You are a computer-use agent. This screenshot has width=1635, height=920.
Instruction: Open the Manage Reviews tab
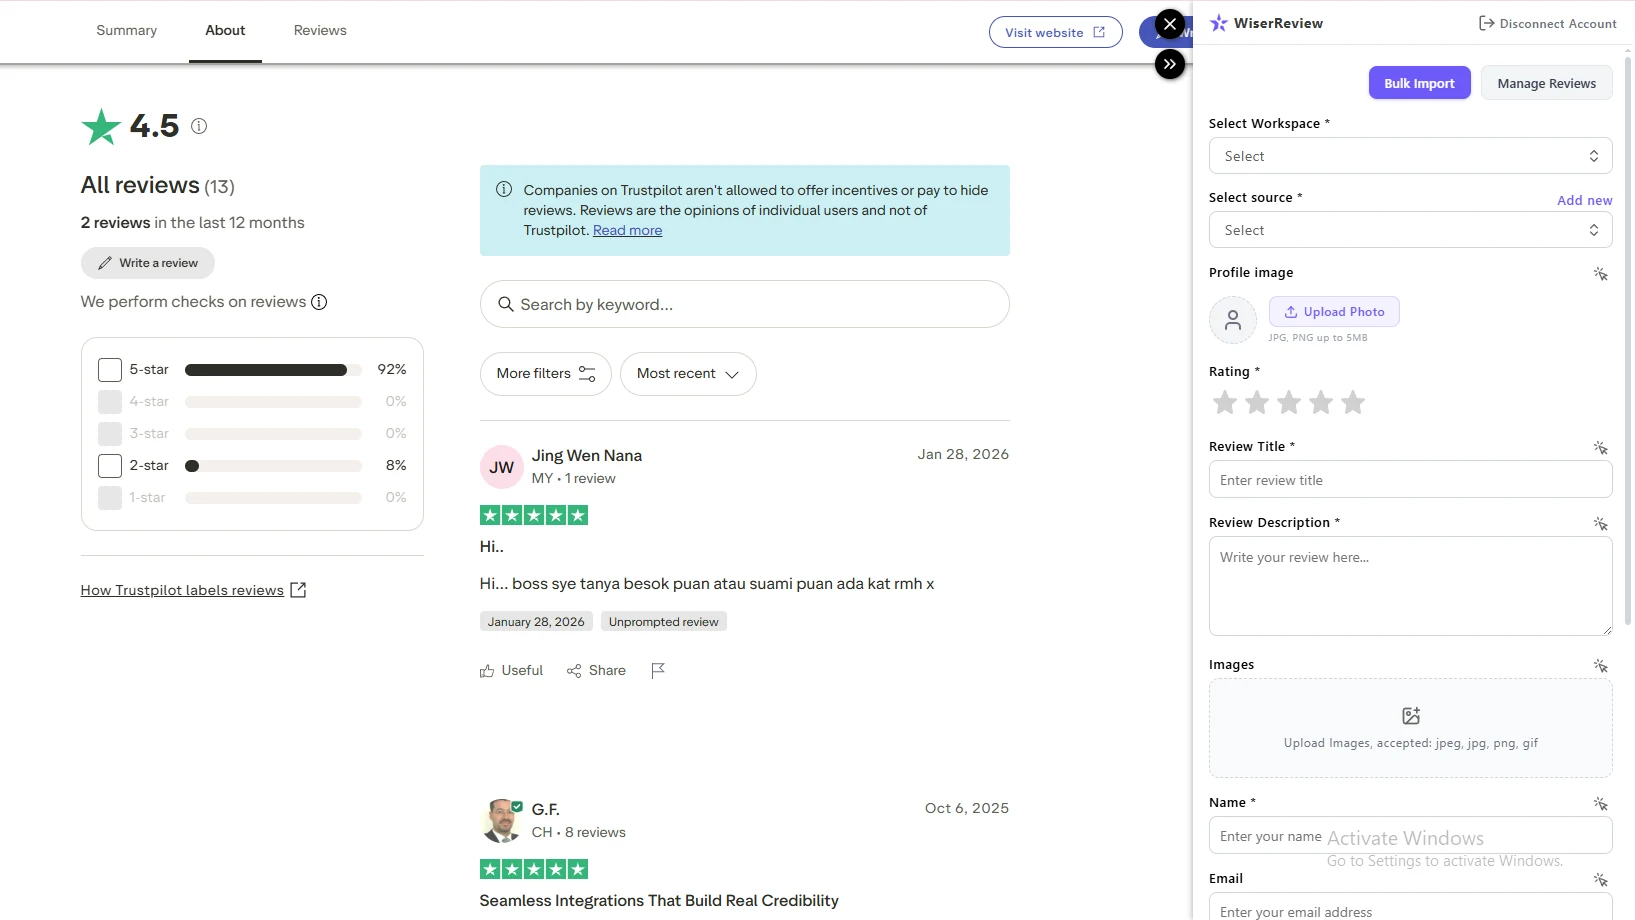[x=1546, y=83]
